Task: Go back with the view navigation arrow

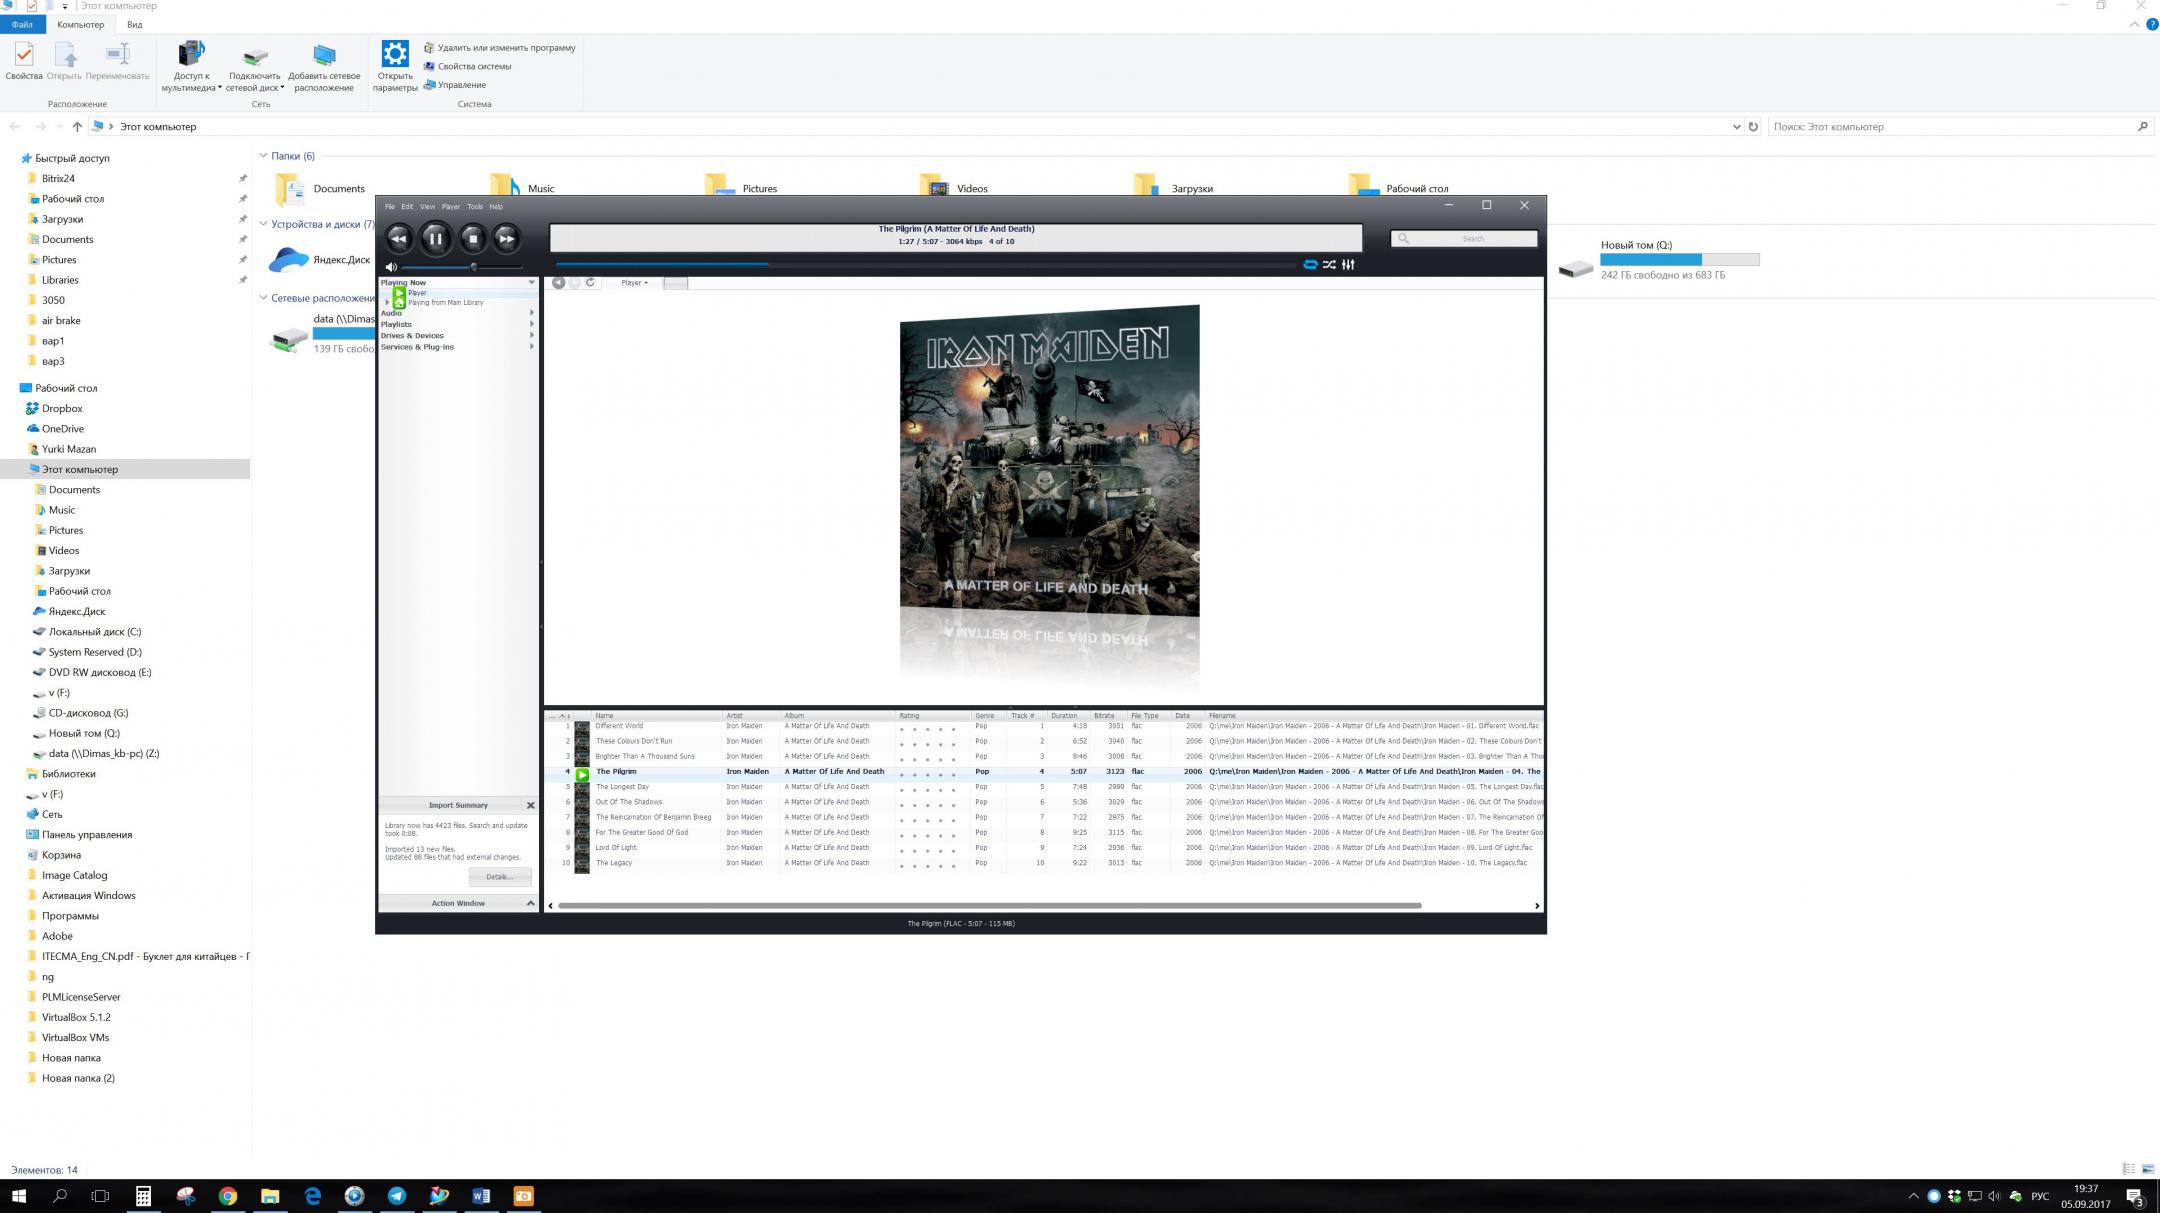Action: 559,283
